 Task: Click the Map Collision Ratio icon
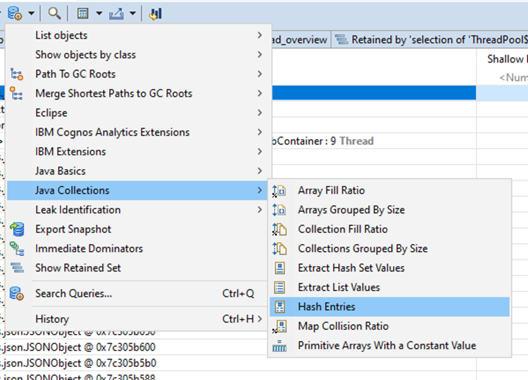coord(279,326)
